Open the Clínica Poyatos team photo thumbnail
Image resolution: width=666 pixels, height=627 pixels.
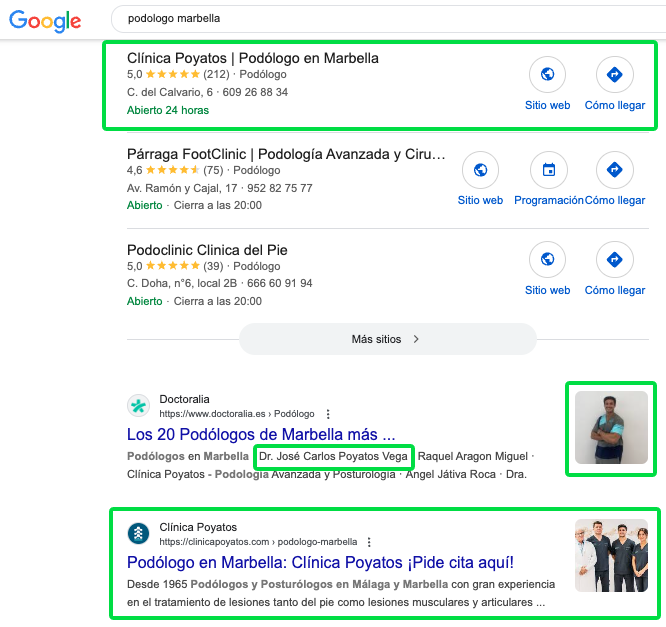pos(611,555)
